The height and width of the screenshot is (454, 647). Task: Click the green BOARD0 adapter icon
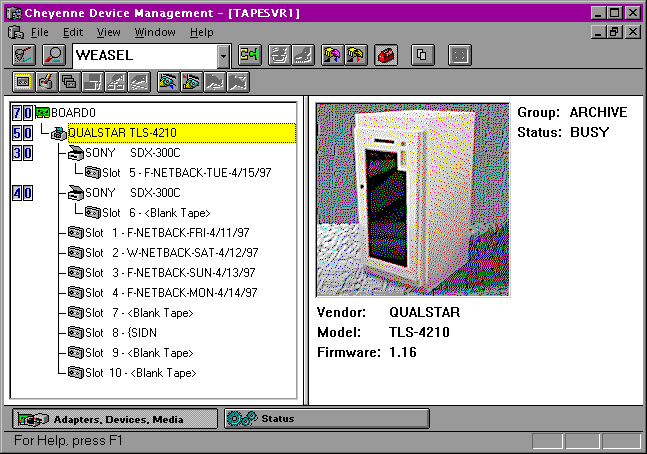43,113
